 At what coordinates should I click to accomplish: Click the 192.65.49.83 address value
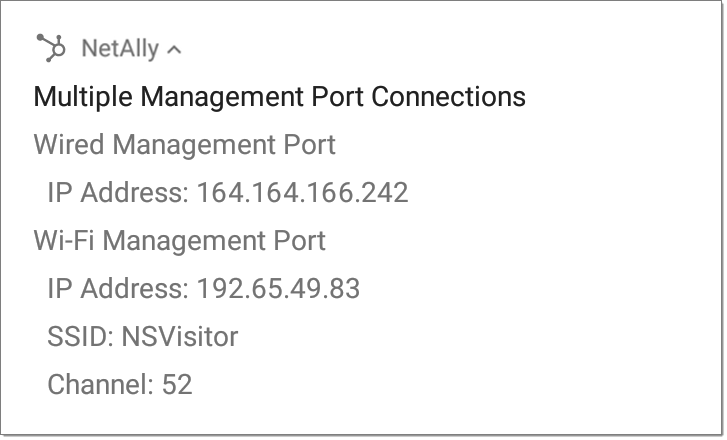tap(278, 288)
